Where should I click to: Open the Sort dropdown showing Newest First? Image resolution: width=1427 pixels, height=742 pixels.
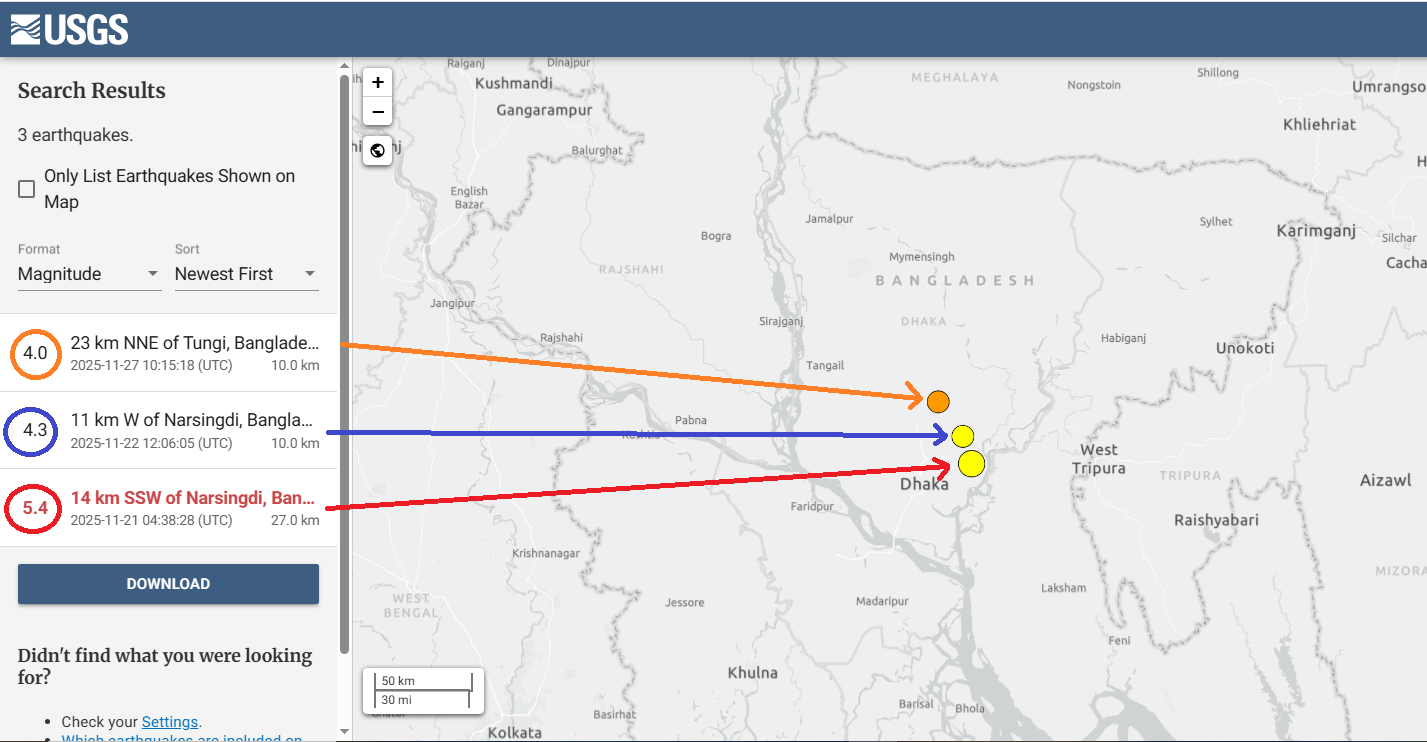coord(245,274)
